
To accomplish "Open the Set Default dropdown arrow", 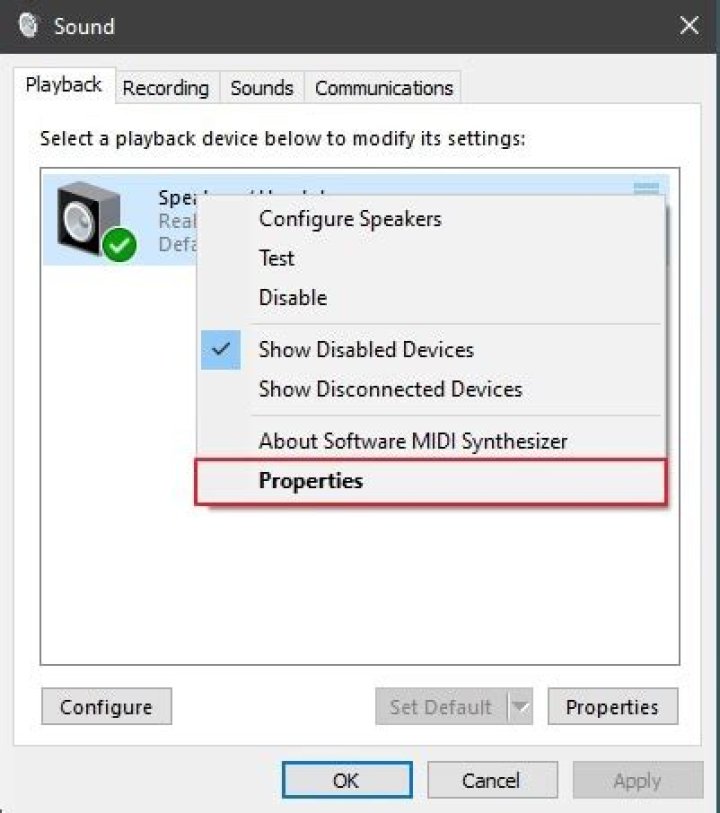I will point(522,707).
